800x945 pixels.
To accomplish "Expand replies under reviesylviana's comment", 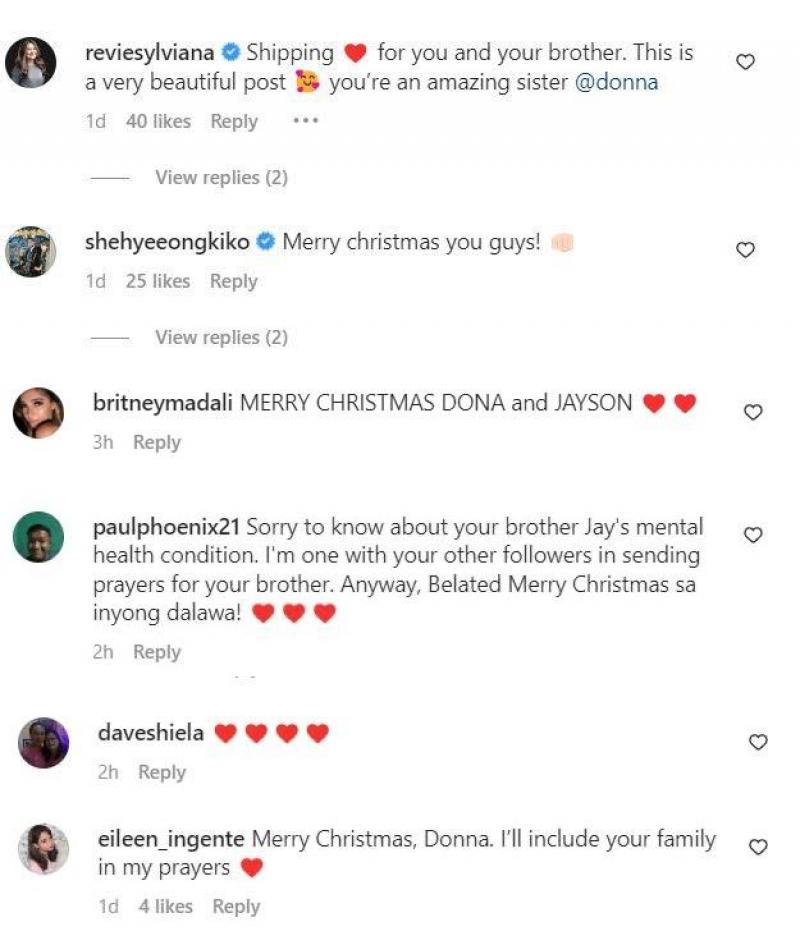I will [x=221, y=177].
